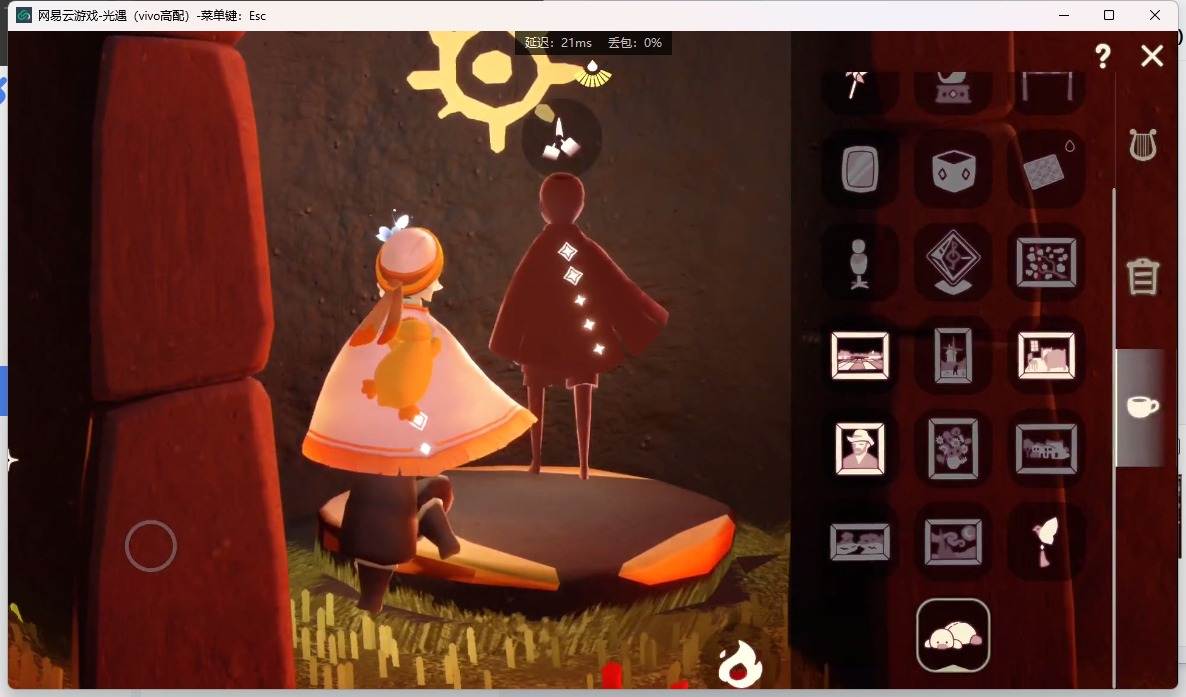Tap the yellow fan icon

point(592,74)
